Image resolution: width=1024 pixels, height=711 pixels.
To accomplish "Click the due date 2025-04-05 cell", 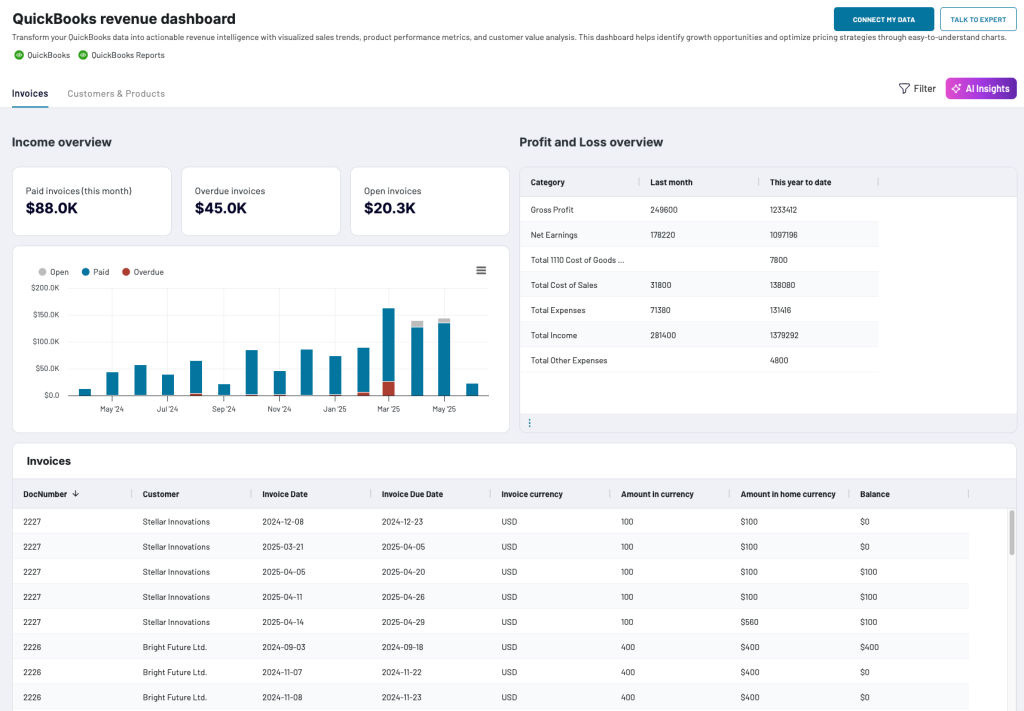I will pos(403,546).
